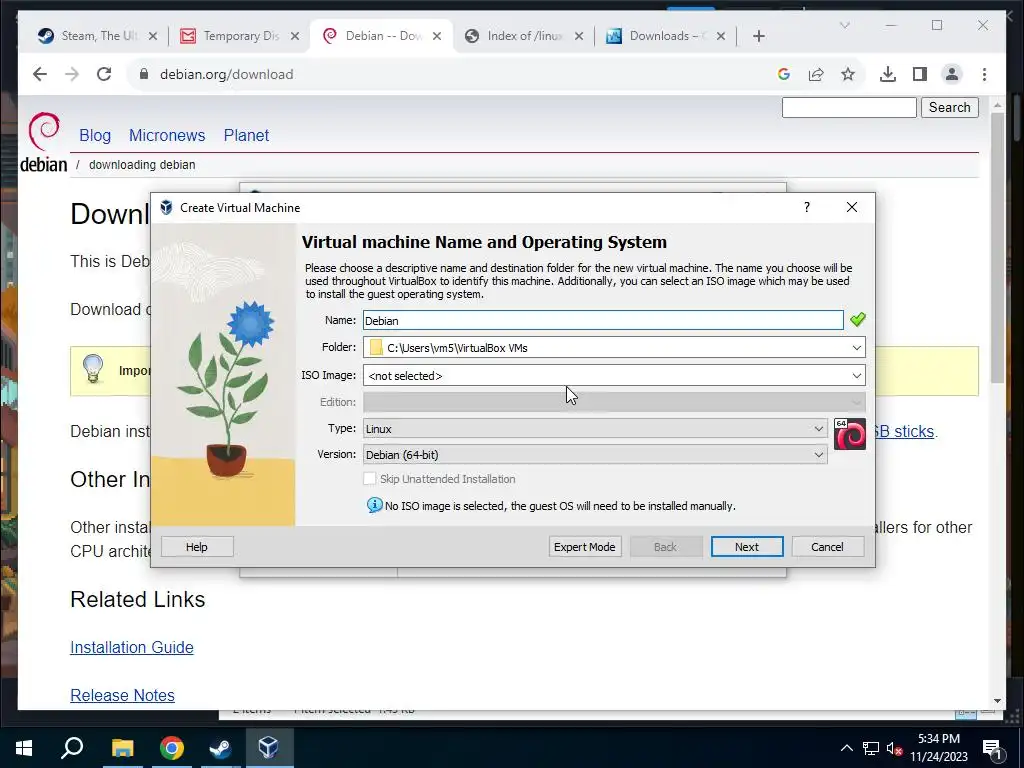Click the address bar URL
Image resolution: width=1024 pixels, height=768 pixels.
coord(227,74)
